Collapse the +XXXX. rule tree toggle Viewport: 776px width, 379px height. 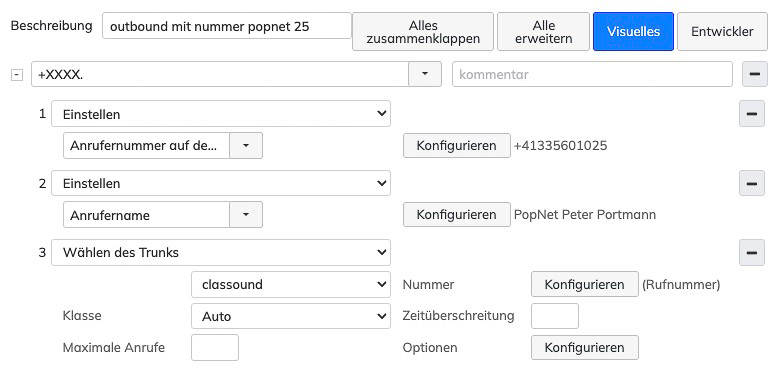point(17,75)
